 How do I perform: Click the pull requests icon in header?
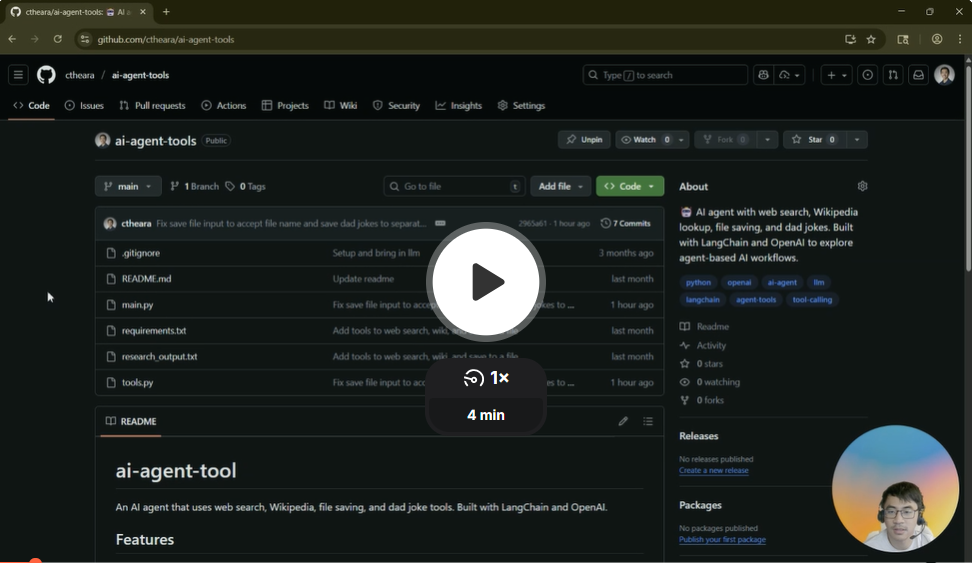tap(893, 75)
